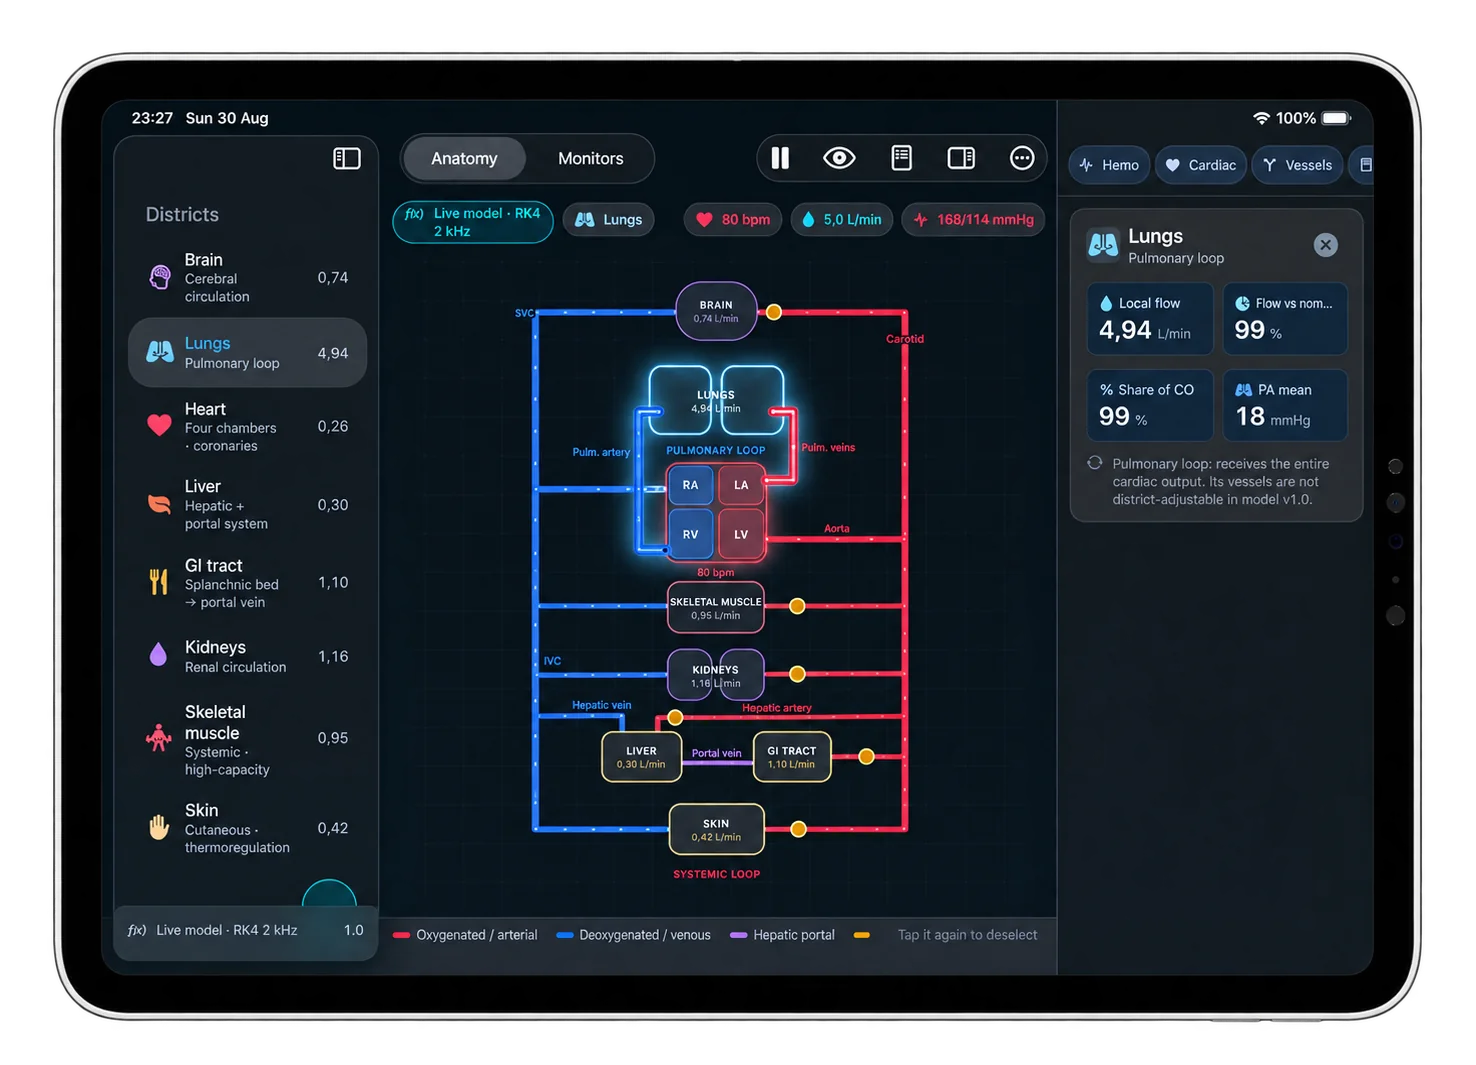This screenshot has height=1065, width=1476.
Task: Click the battery indicator icon
Action: coord(1337,118)
